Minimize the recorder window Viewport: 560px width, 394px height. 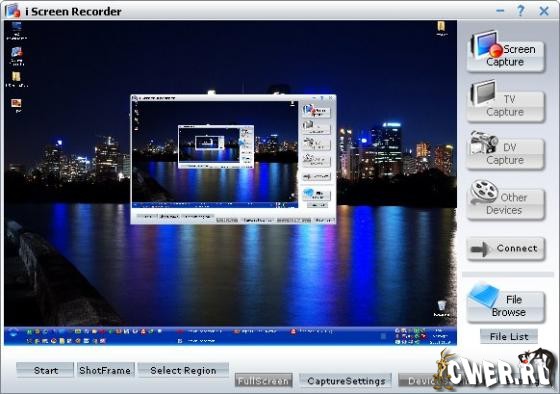point(500,11)
